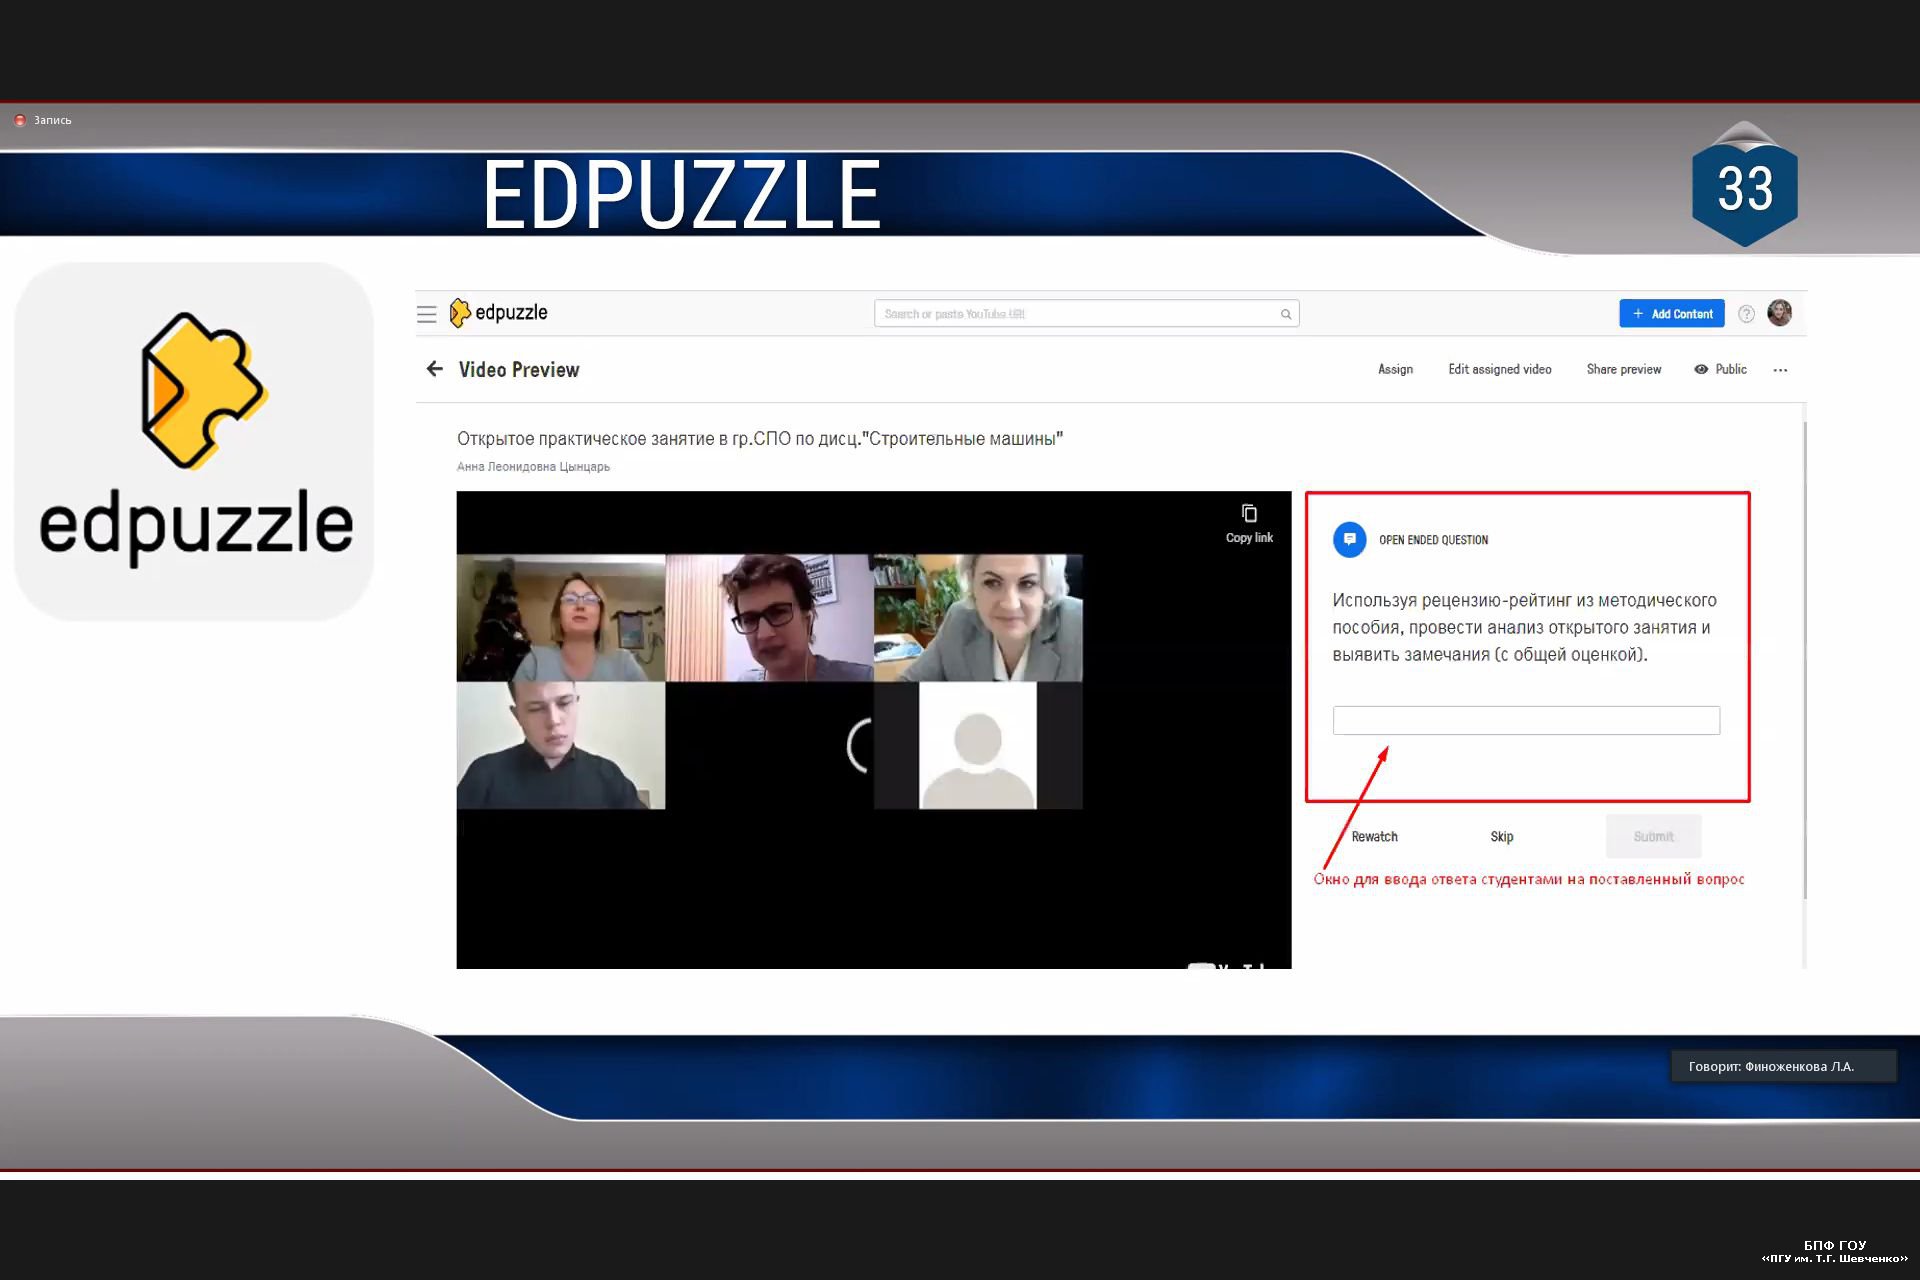Open the help question mark icon

coord(1746,314)
